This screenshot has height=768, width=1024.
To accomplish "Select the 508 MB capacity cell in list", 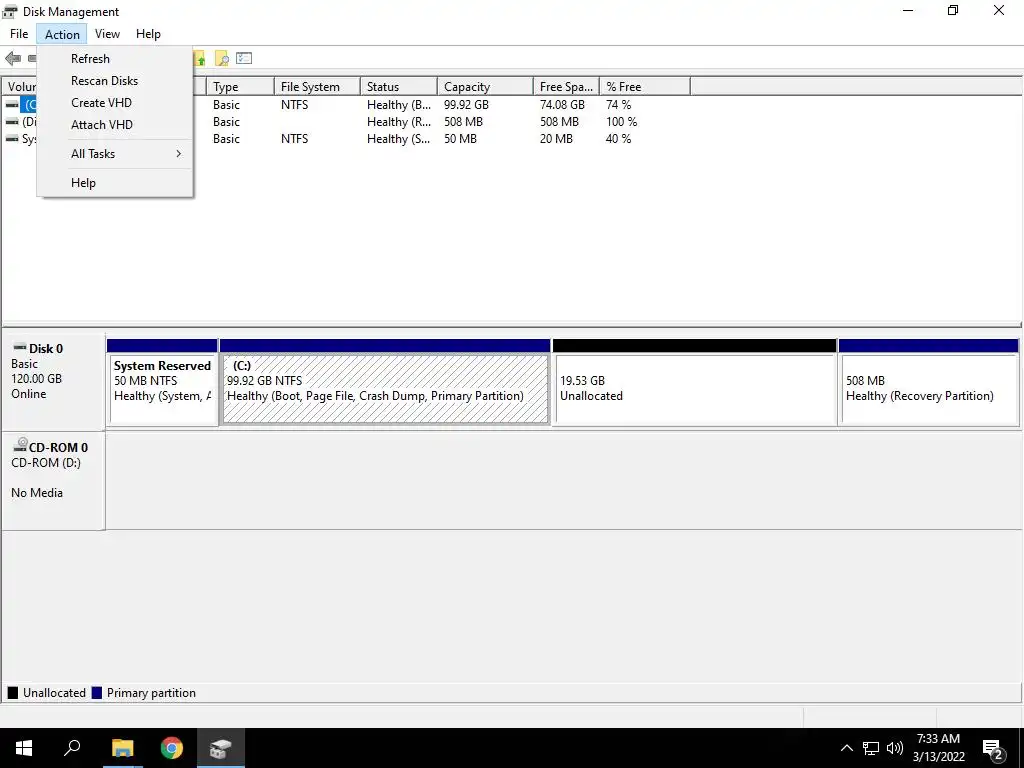I will [x=464, y=121].
